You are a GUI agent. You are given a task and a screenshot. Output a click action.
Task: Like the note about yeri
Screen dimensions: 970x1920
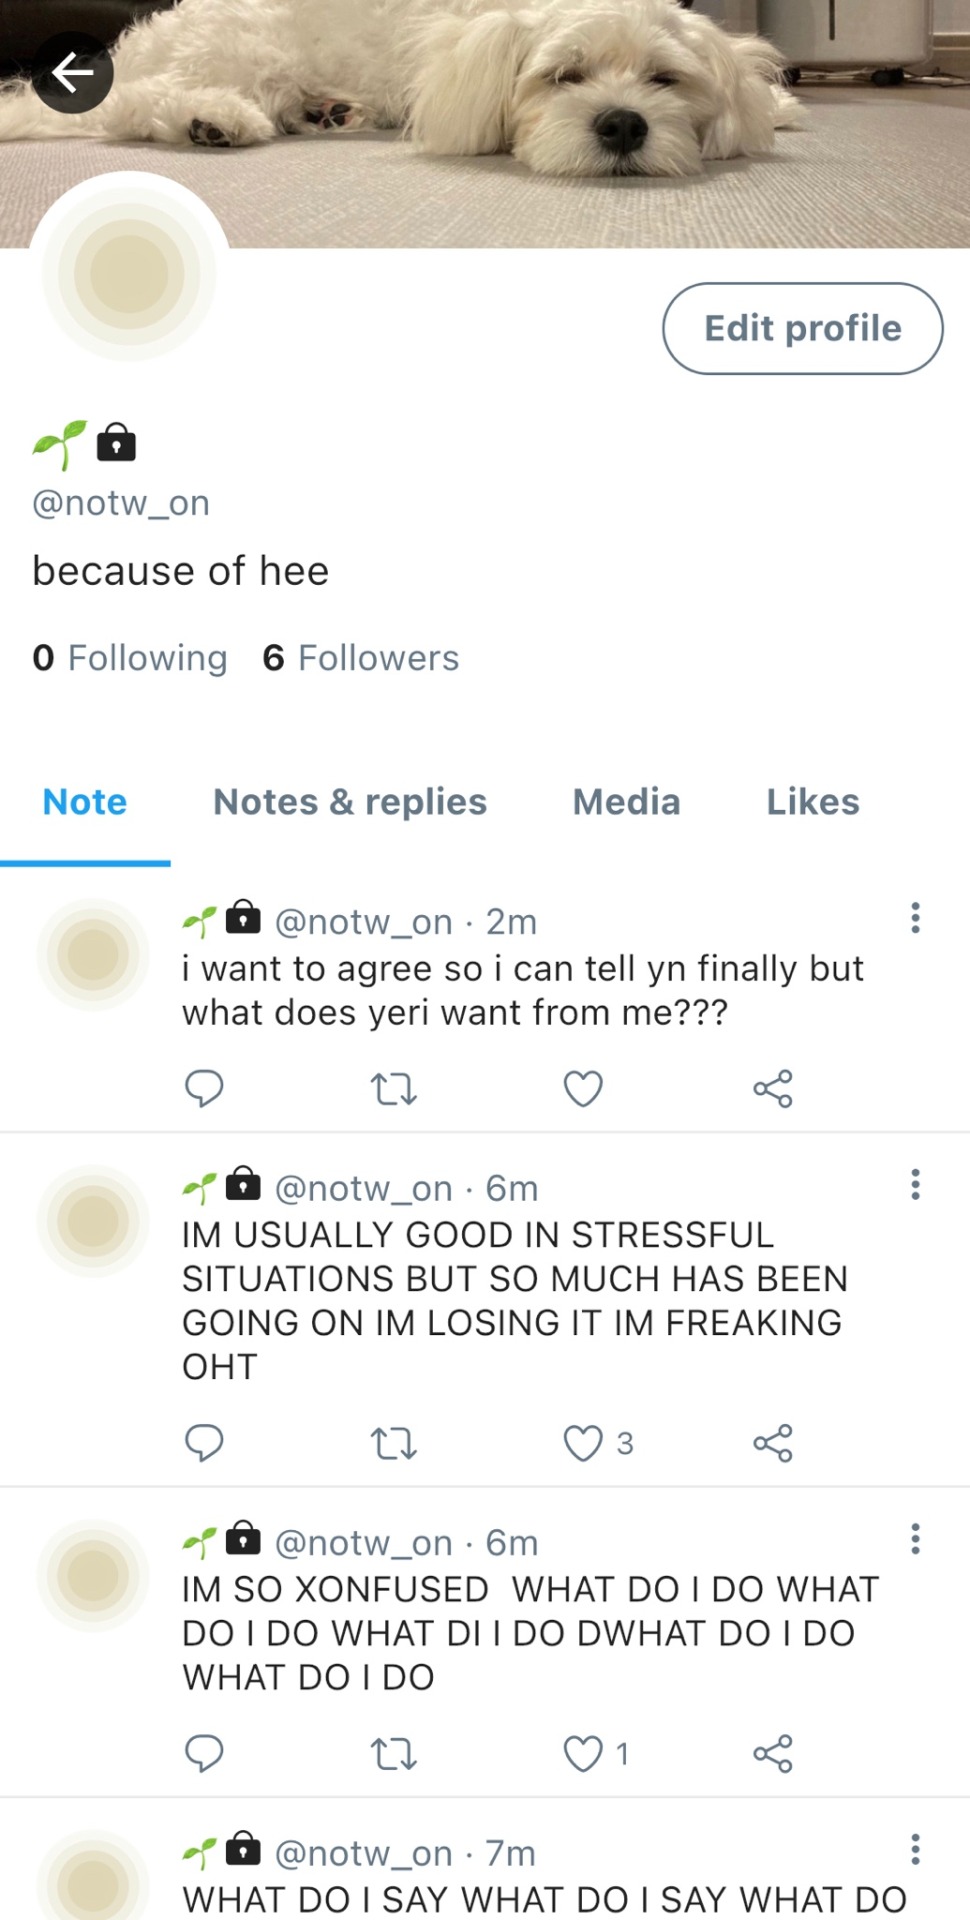point(583,1088)
